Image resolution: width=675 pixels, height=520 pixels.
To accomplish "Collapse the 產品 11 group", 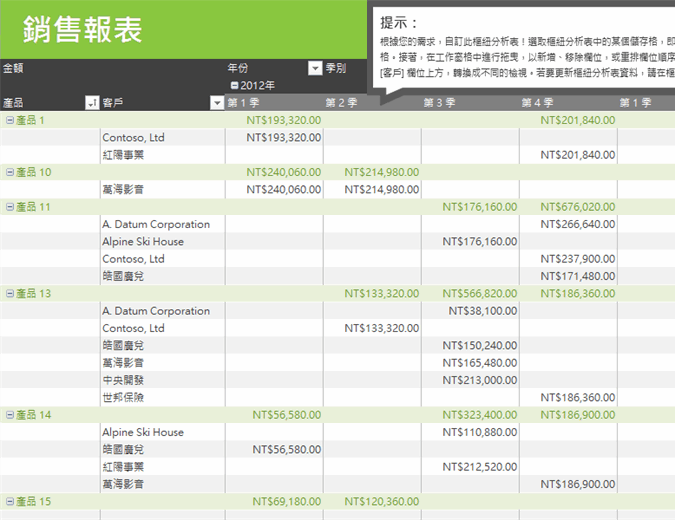I will tap(10, 207).
